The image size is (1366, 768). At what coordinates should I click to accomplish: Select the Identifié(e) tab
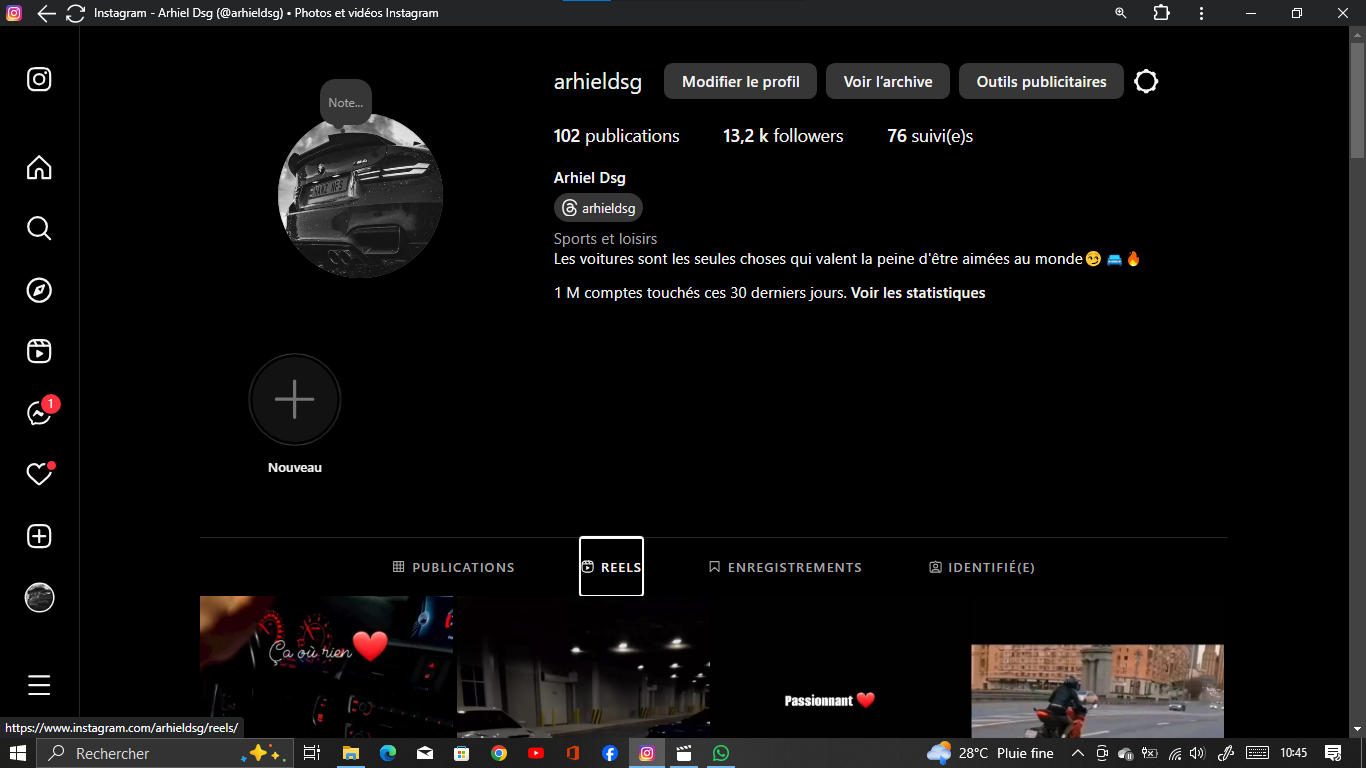[x=982, y=567]
